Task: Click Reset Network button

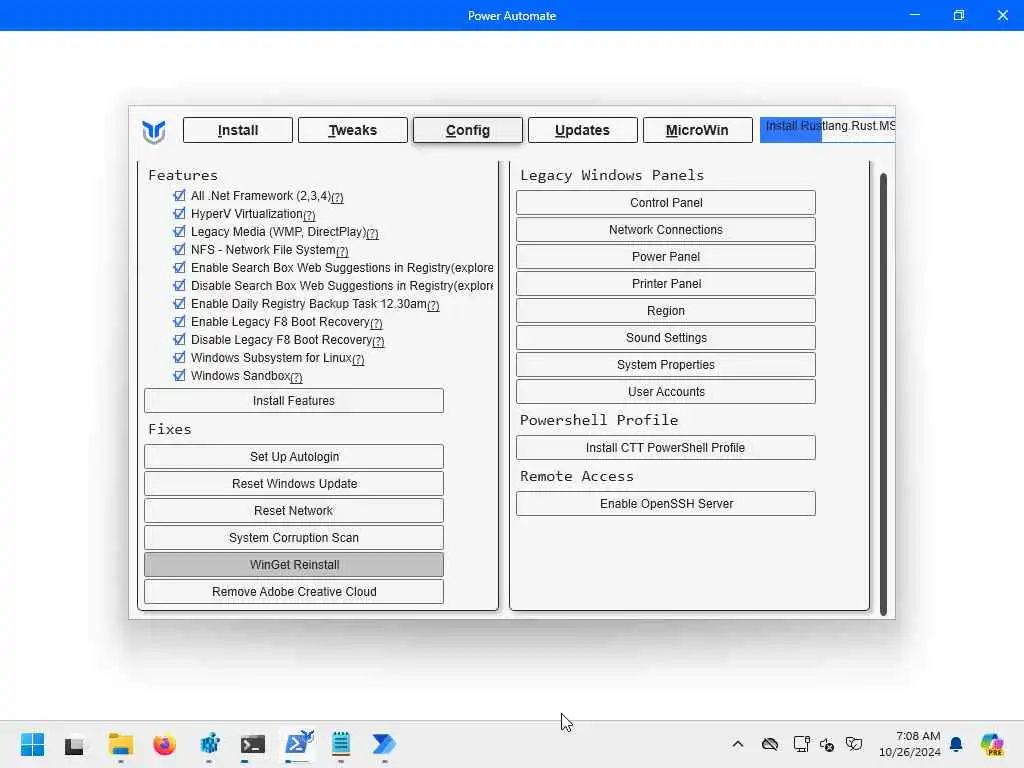Action: (x=294, y=511)
